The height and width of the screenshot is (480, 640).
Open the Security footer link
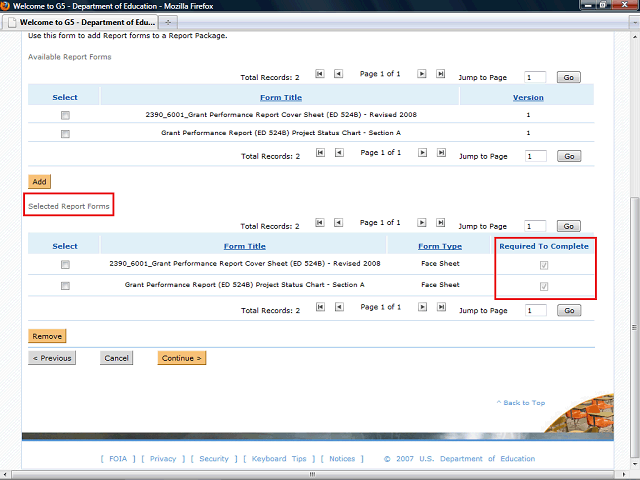(x=214, y=459)
